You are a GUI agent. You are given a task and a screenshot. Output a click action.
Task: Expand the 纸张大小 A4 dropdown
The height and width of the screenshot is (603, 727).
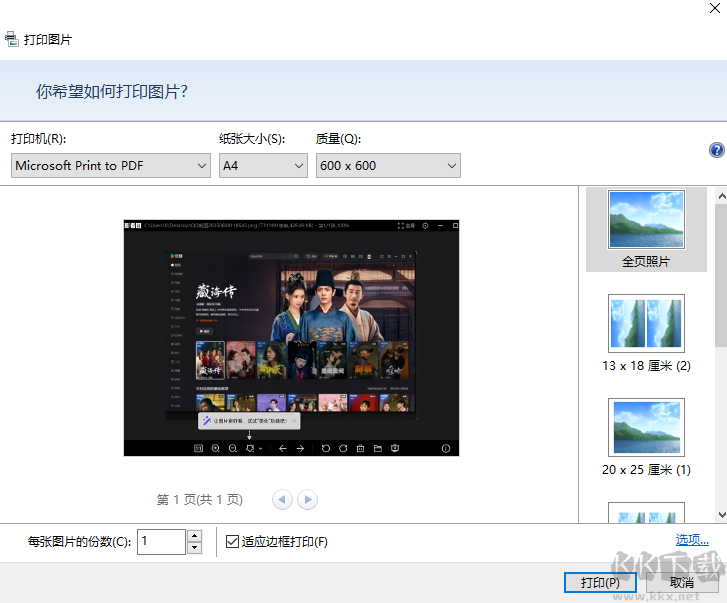click(x=263, y=166)
